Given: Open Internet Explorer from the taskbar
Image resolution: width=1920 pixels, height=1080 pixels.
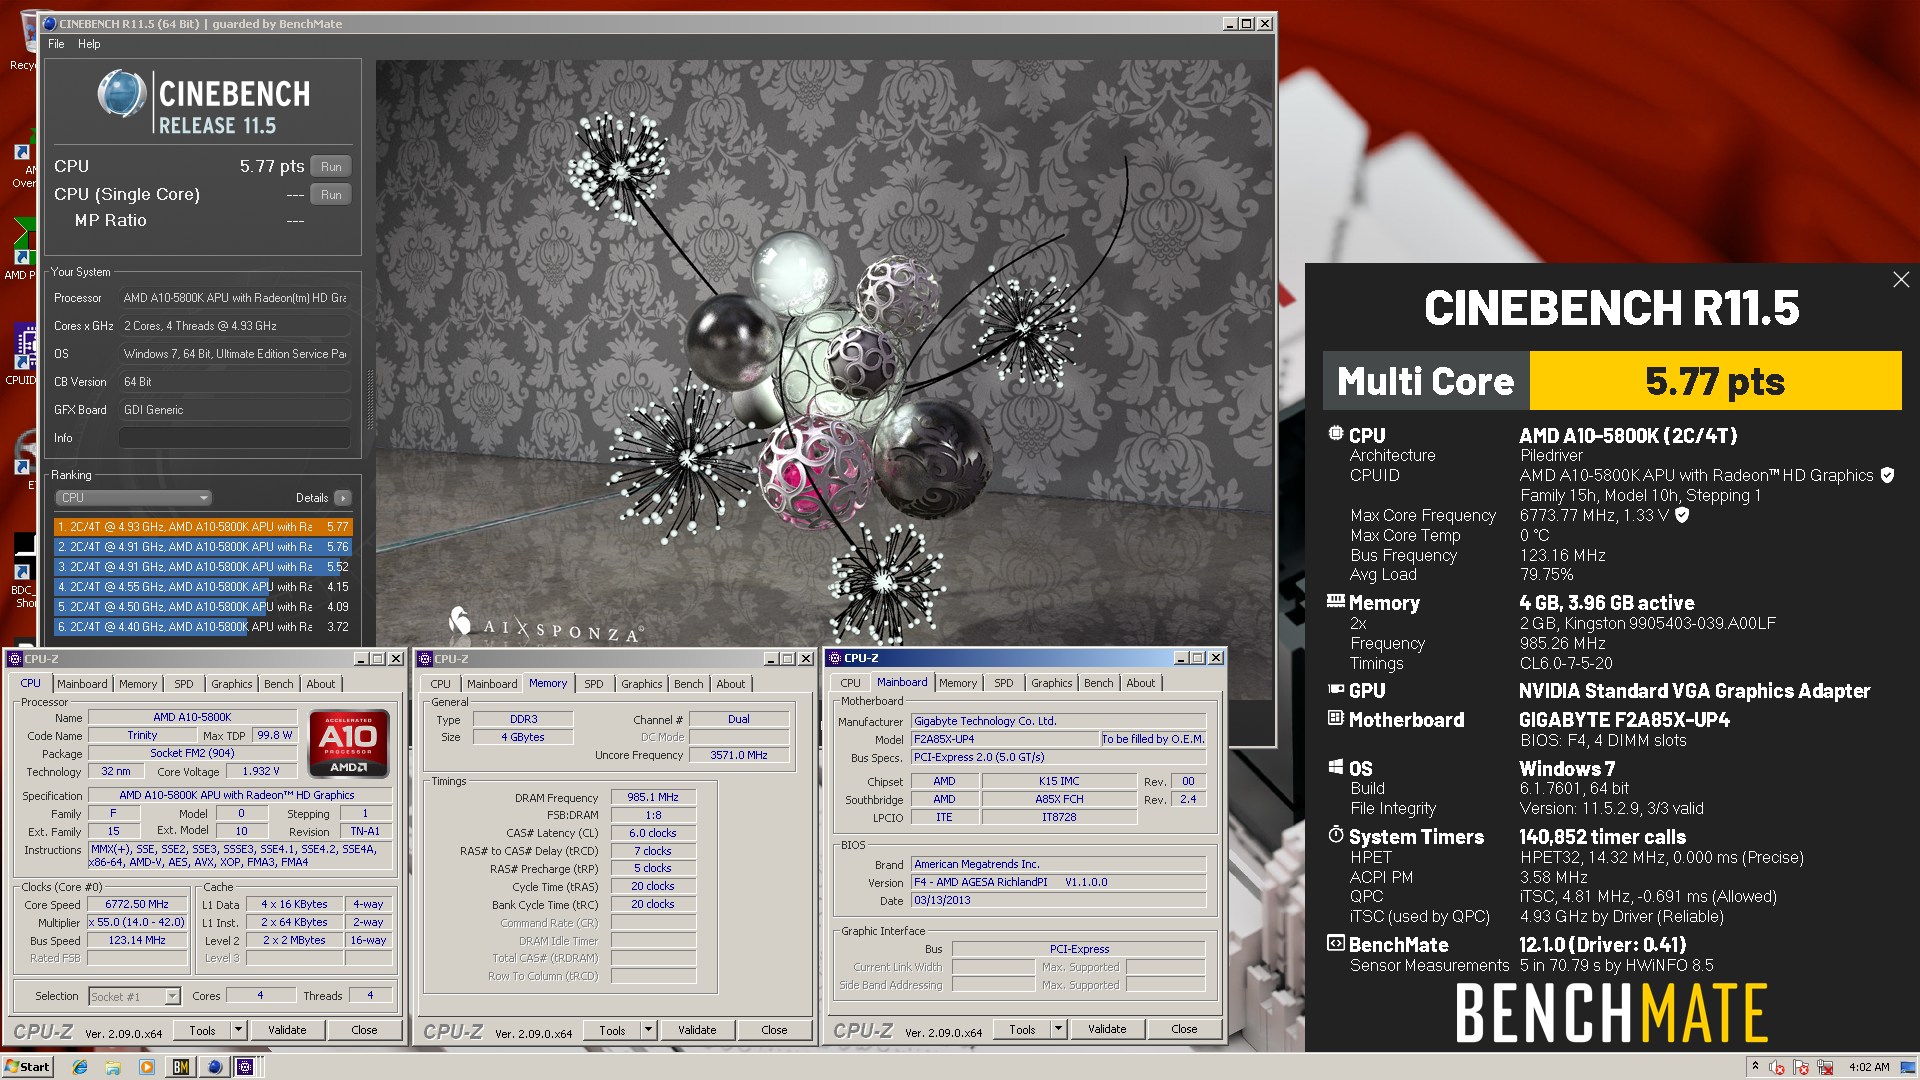Looking at the screenshot, I should pyautogui.click(x=80, y=1067).
